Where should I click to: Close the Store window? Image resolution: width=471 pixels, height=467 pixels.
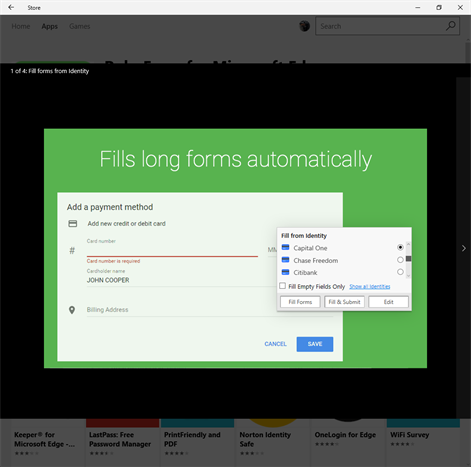pos(460,7)
